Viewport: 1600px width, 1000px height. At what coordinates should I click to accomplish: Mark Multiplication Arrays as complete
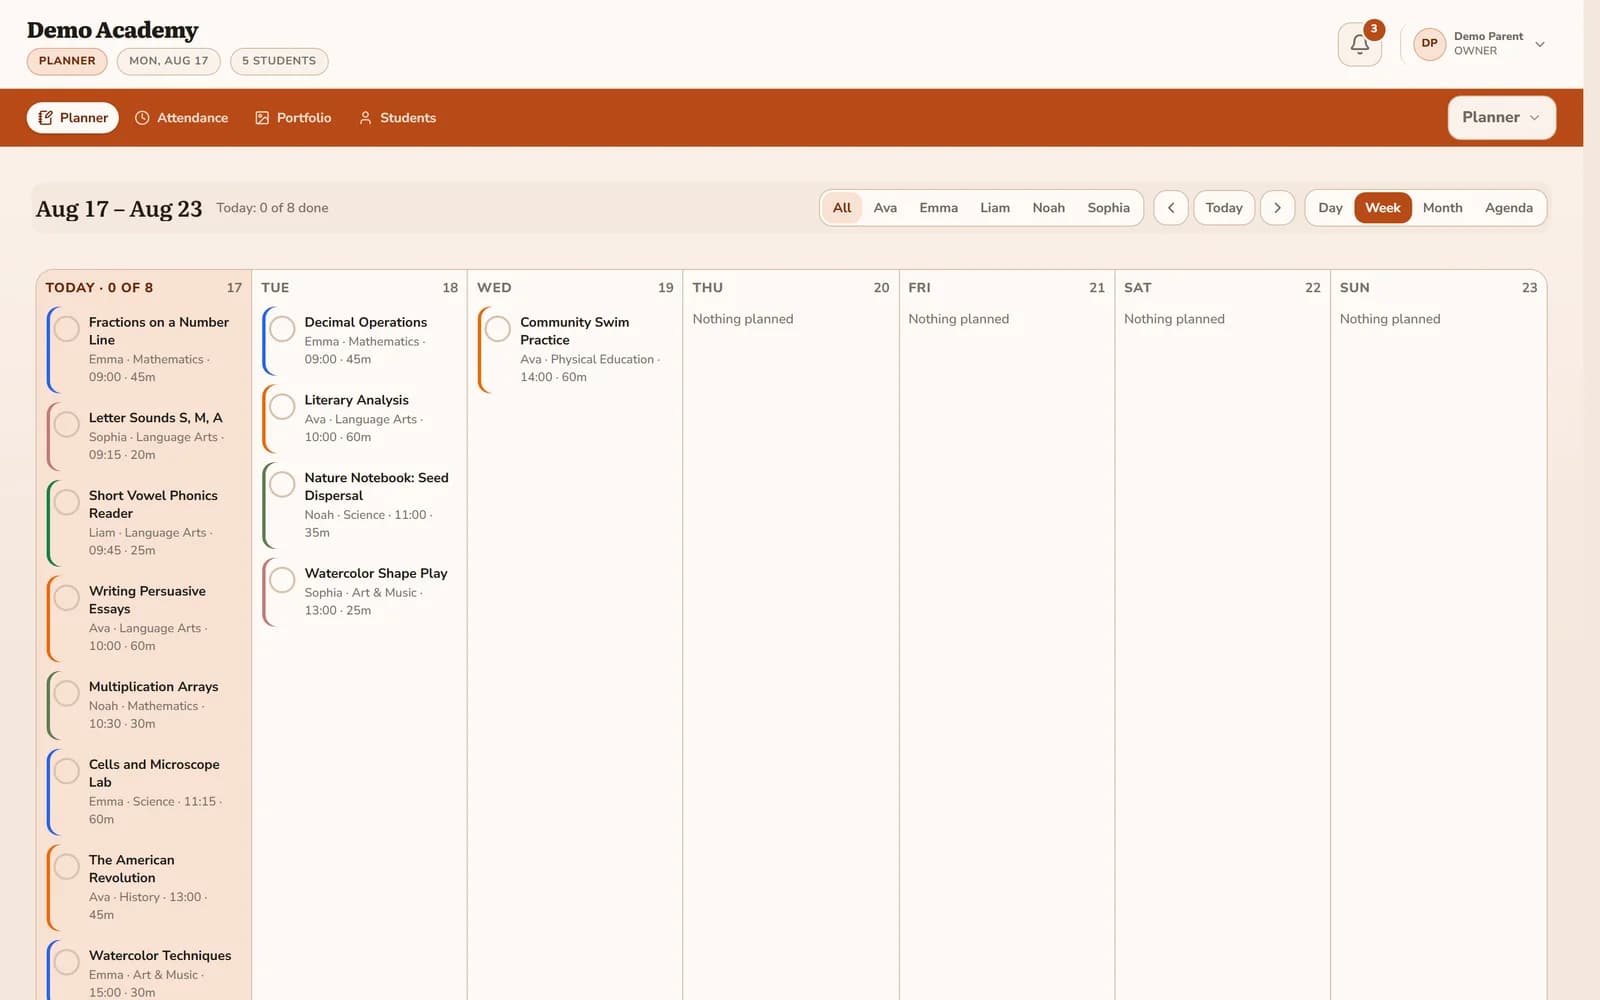[x=67, y=693]
